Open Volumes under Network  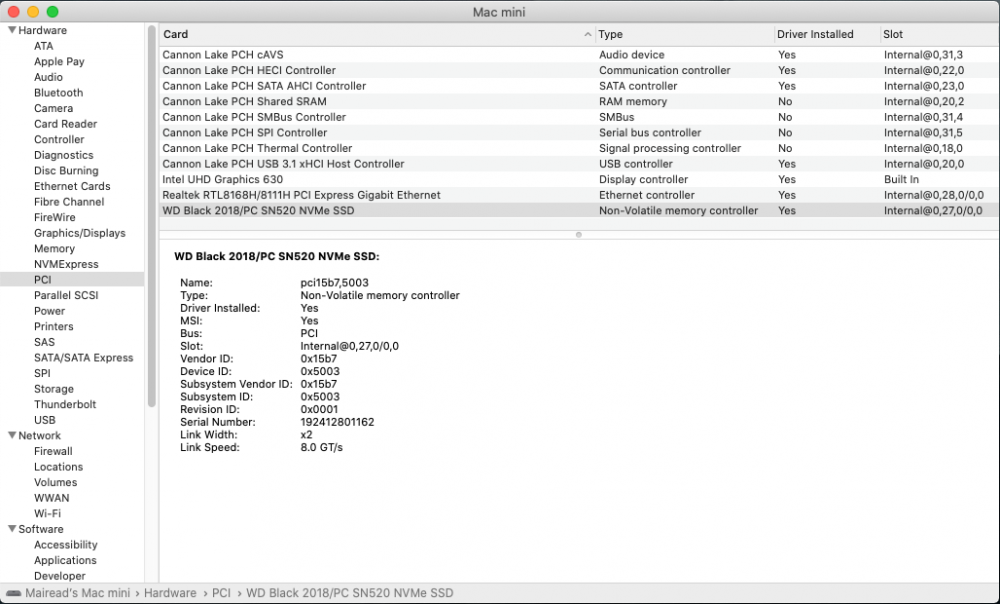point(55,482)
